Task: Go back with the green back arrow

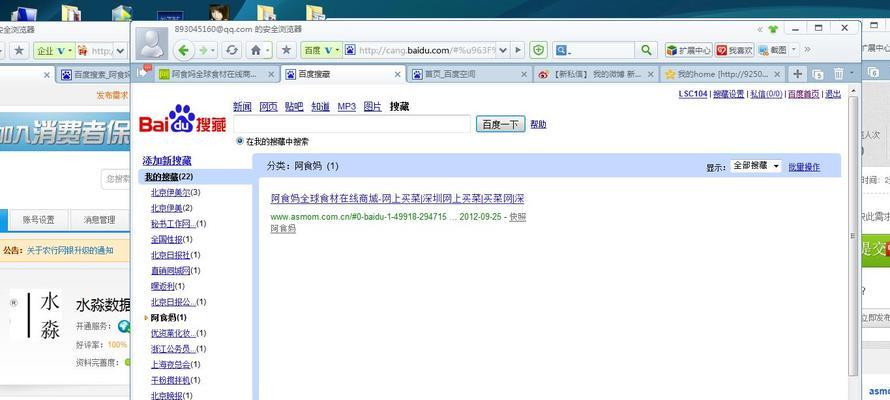Action: pos(183,50)
